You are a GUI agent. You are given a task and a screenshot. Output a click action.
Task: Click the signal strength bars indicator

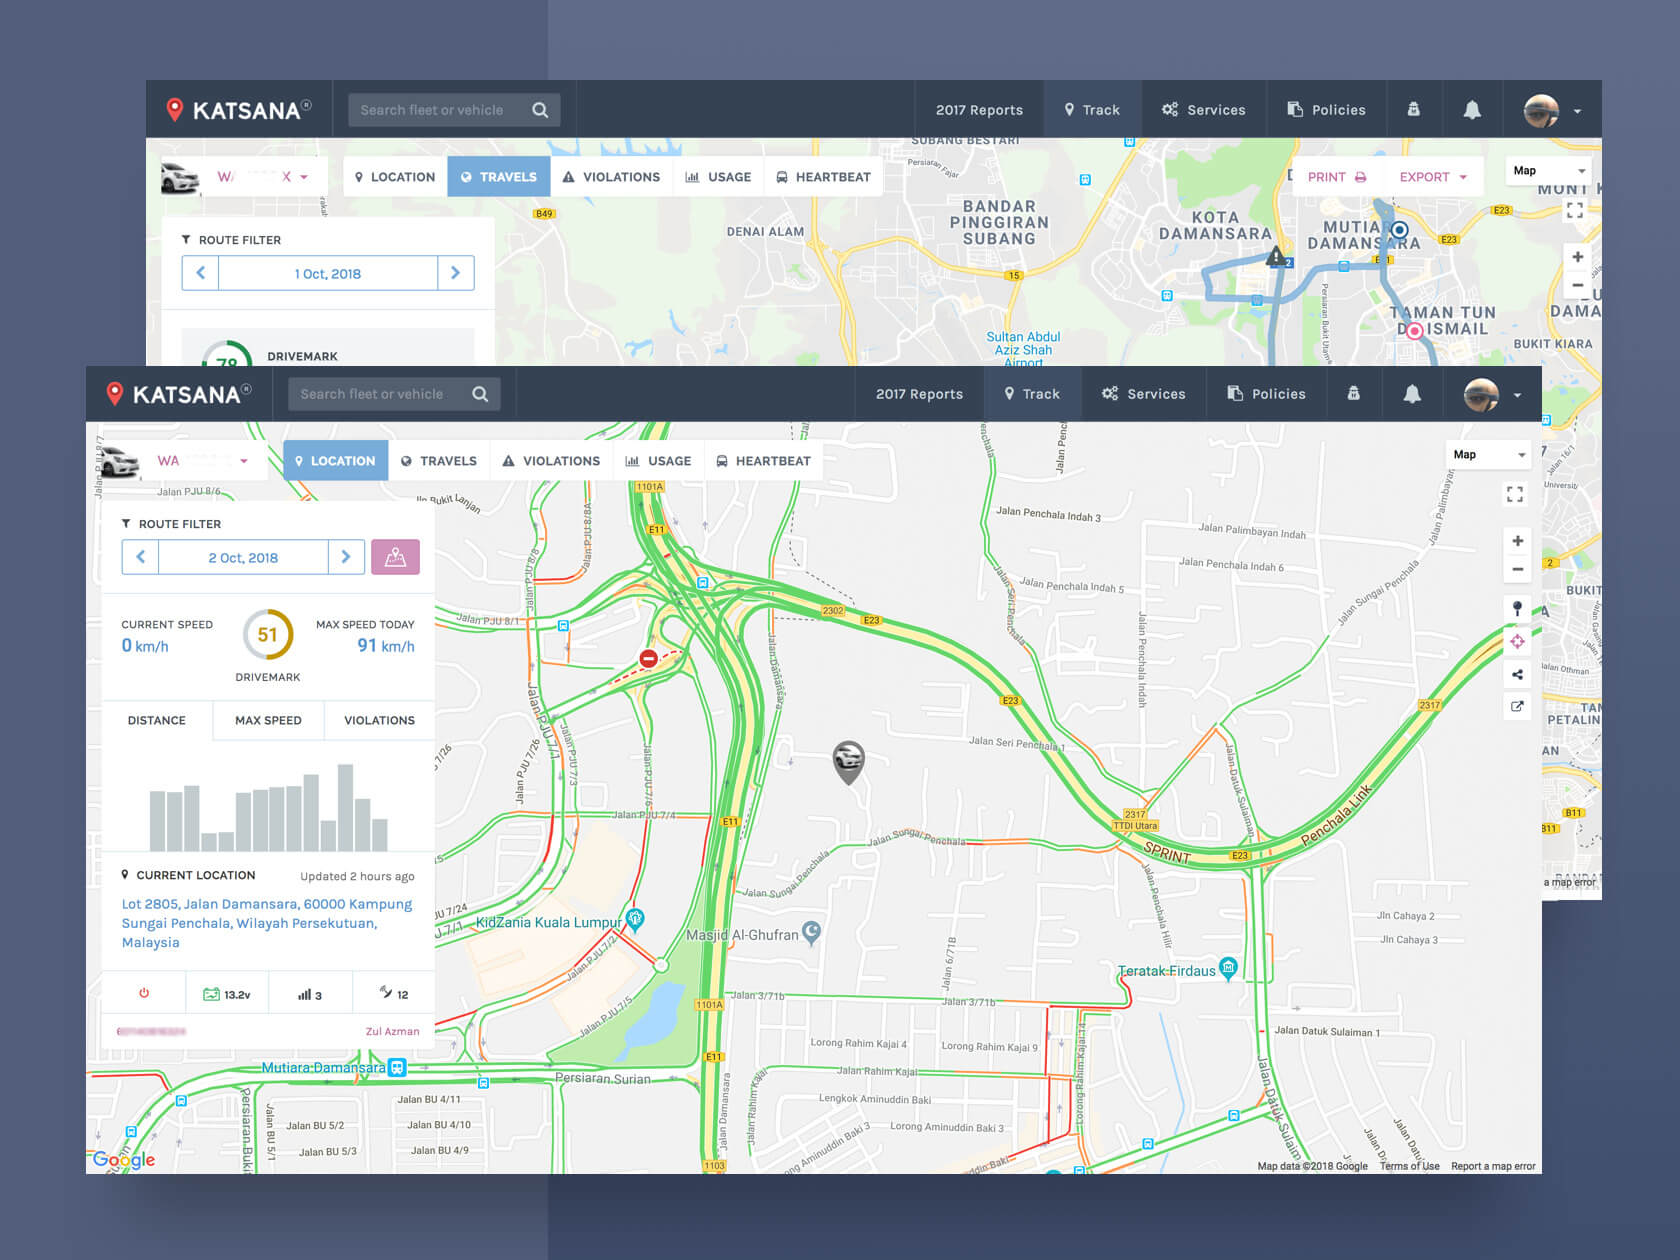click(x=310, y=994)
